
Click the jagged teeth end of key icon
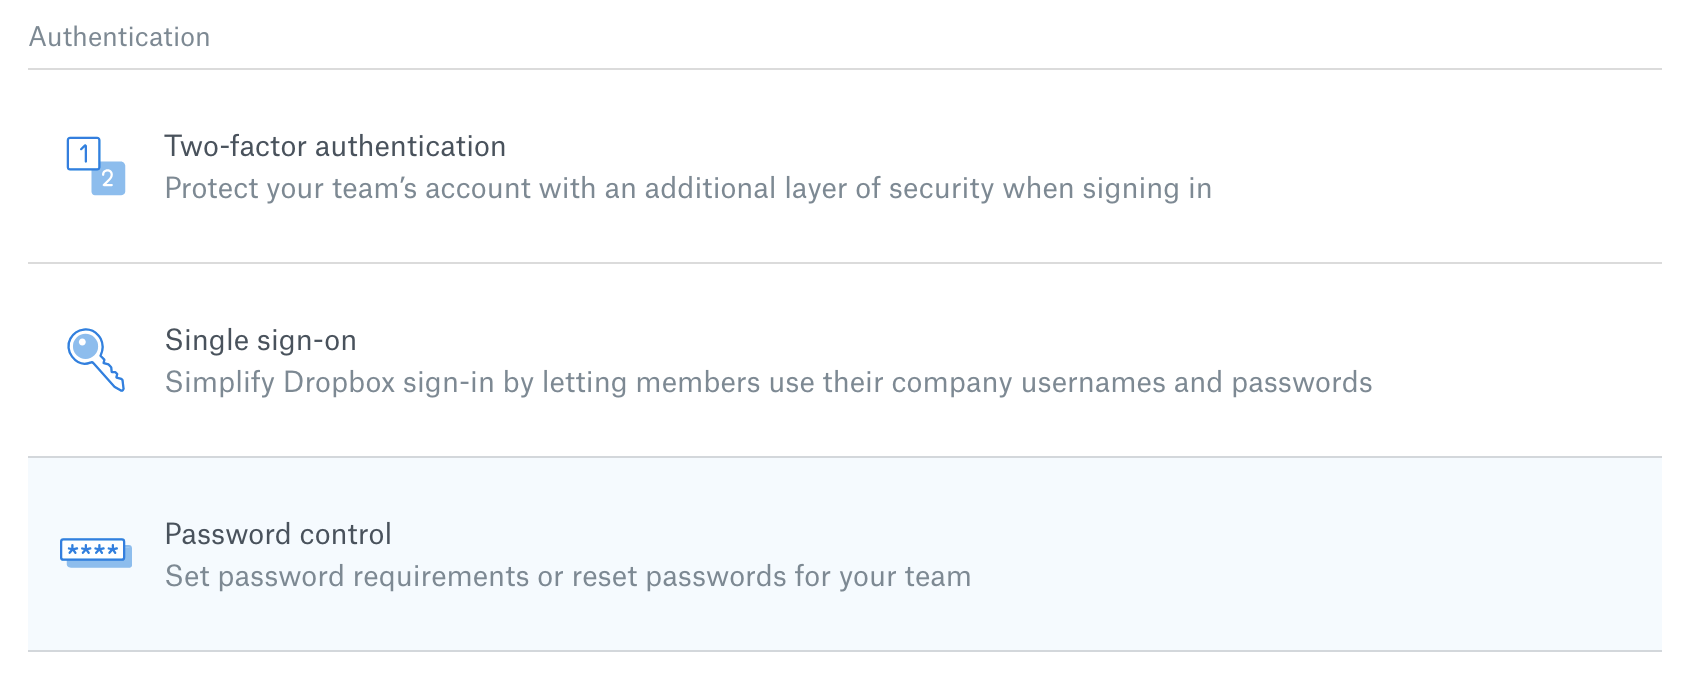click(x=113, y=379)
